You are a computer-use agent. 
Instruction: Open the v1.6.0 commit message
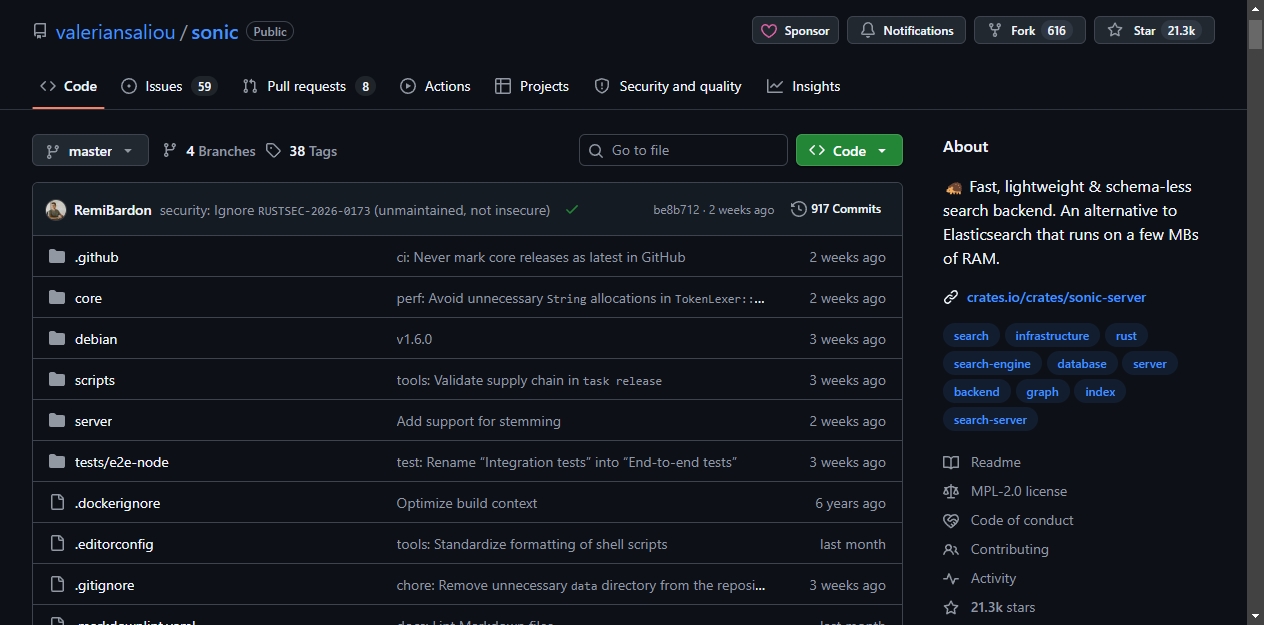point(414,339)
